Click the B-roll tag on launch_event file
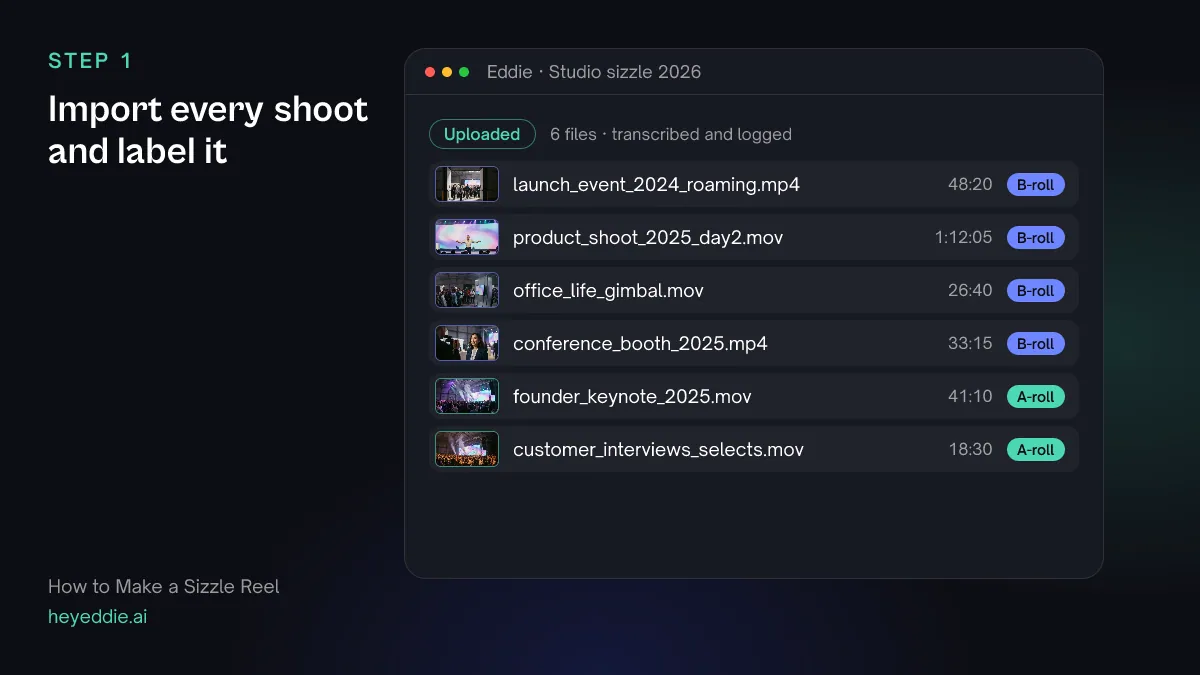The width and height of the screenshot is (1200, 675). pos(1035,184)
